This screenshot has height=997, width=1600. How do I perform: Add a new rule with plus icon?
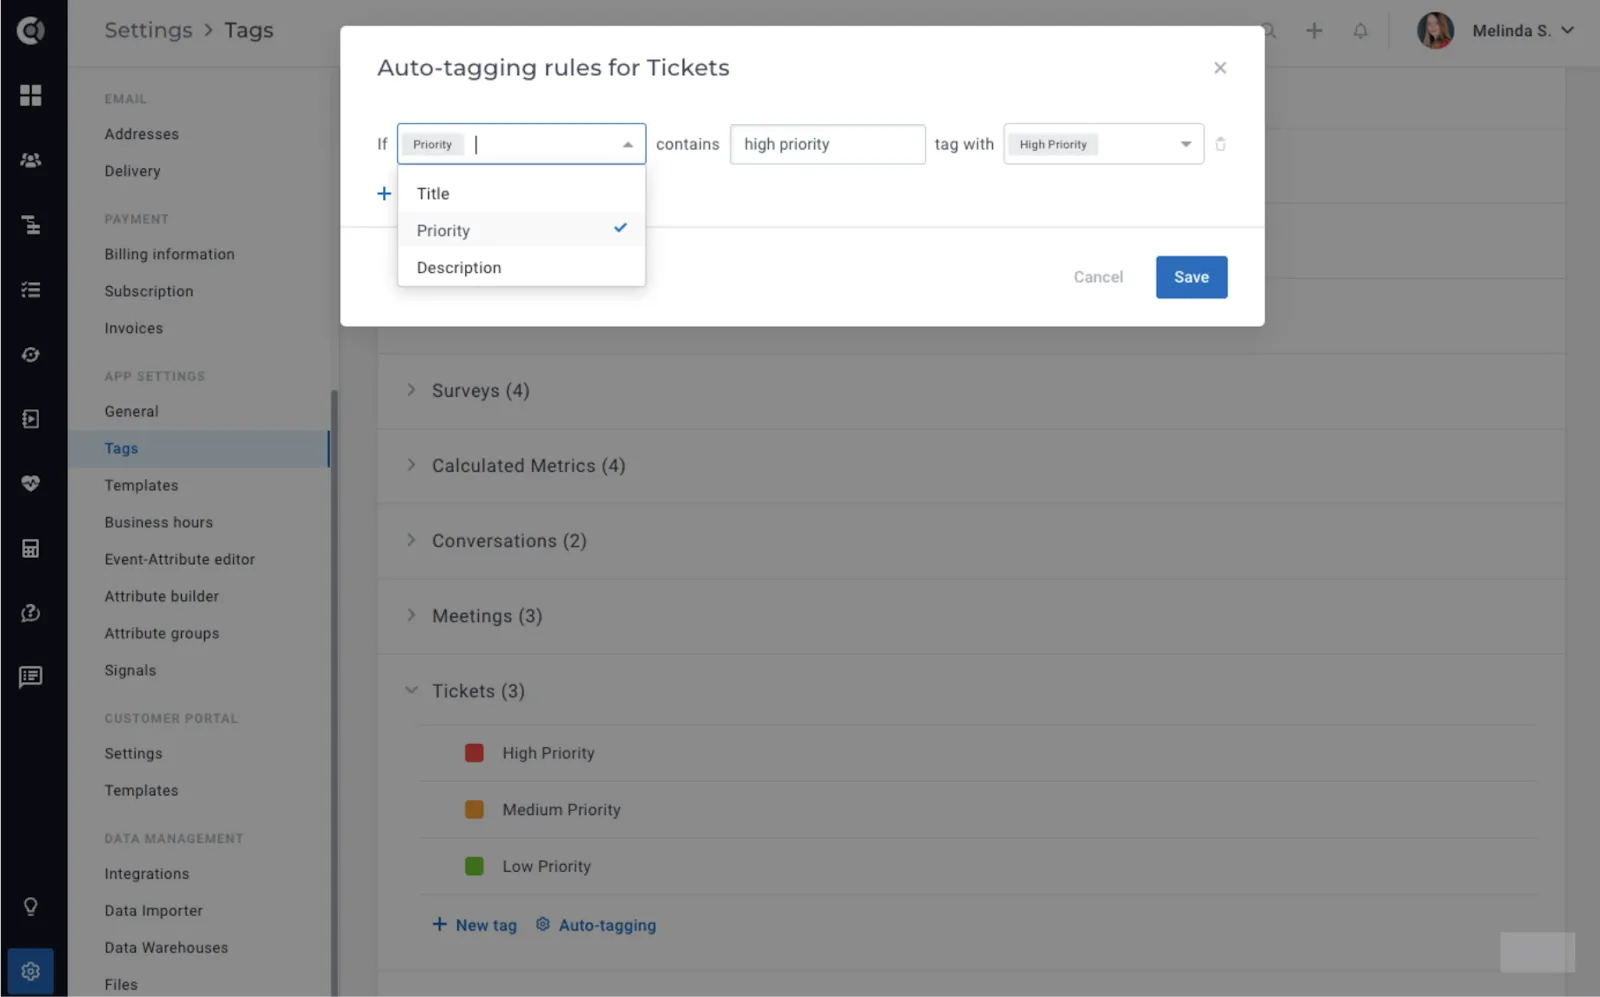pos(384,193)
